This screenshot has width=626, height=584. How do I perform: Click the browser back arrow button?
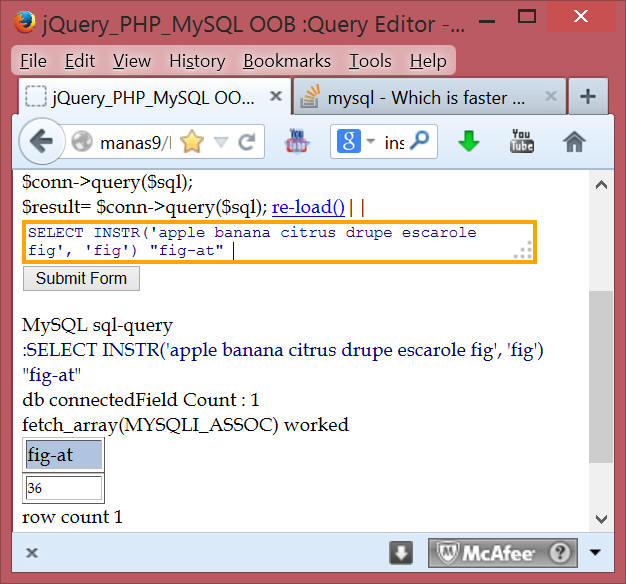pos(41,142)
